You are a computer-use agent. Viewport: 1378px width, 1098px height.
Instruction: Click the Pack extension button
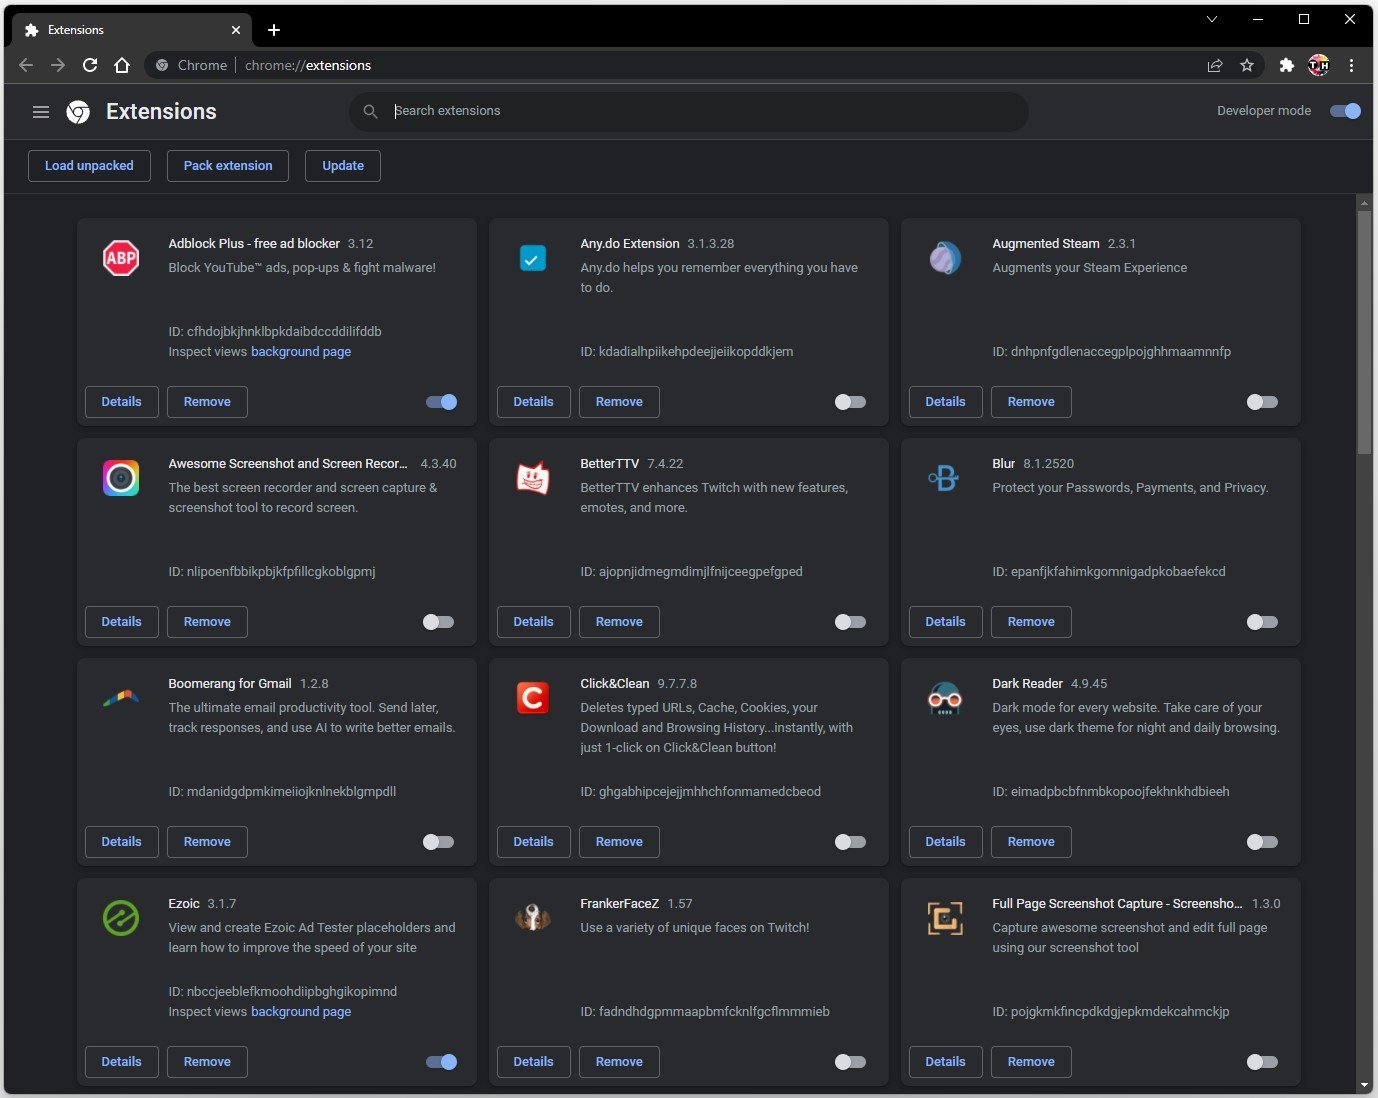[228, 166]
